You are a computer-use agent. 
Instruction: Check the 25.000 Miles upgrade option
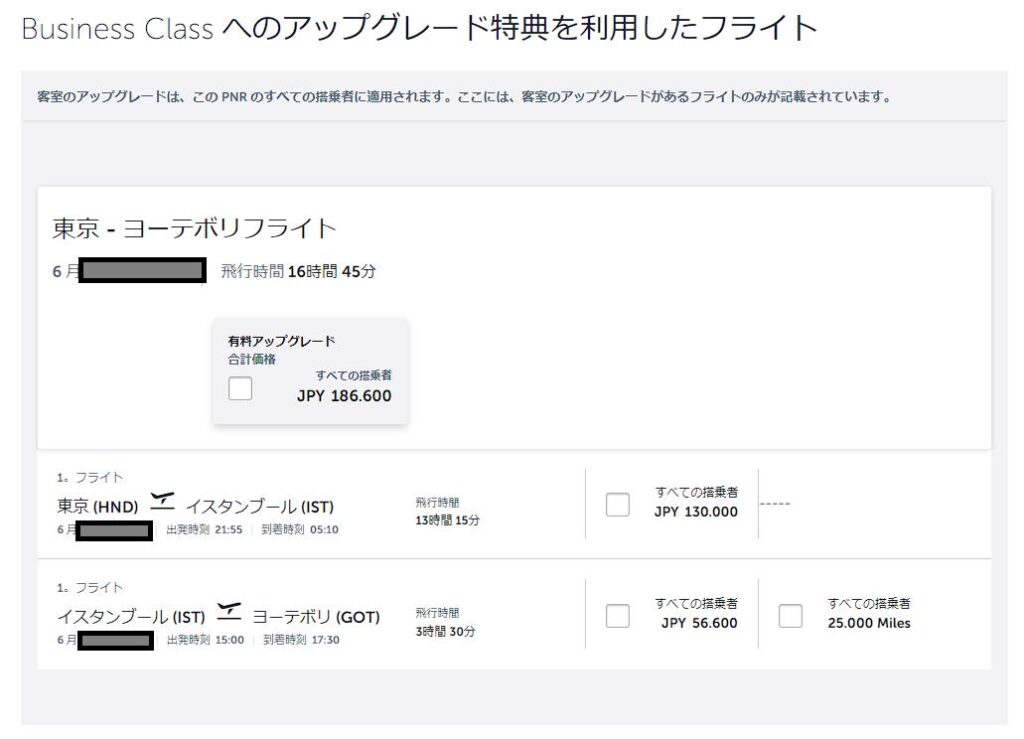tap(790, 616)
